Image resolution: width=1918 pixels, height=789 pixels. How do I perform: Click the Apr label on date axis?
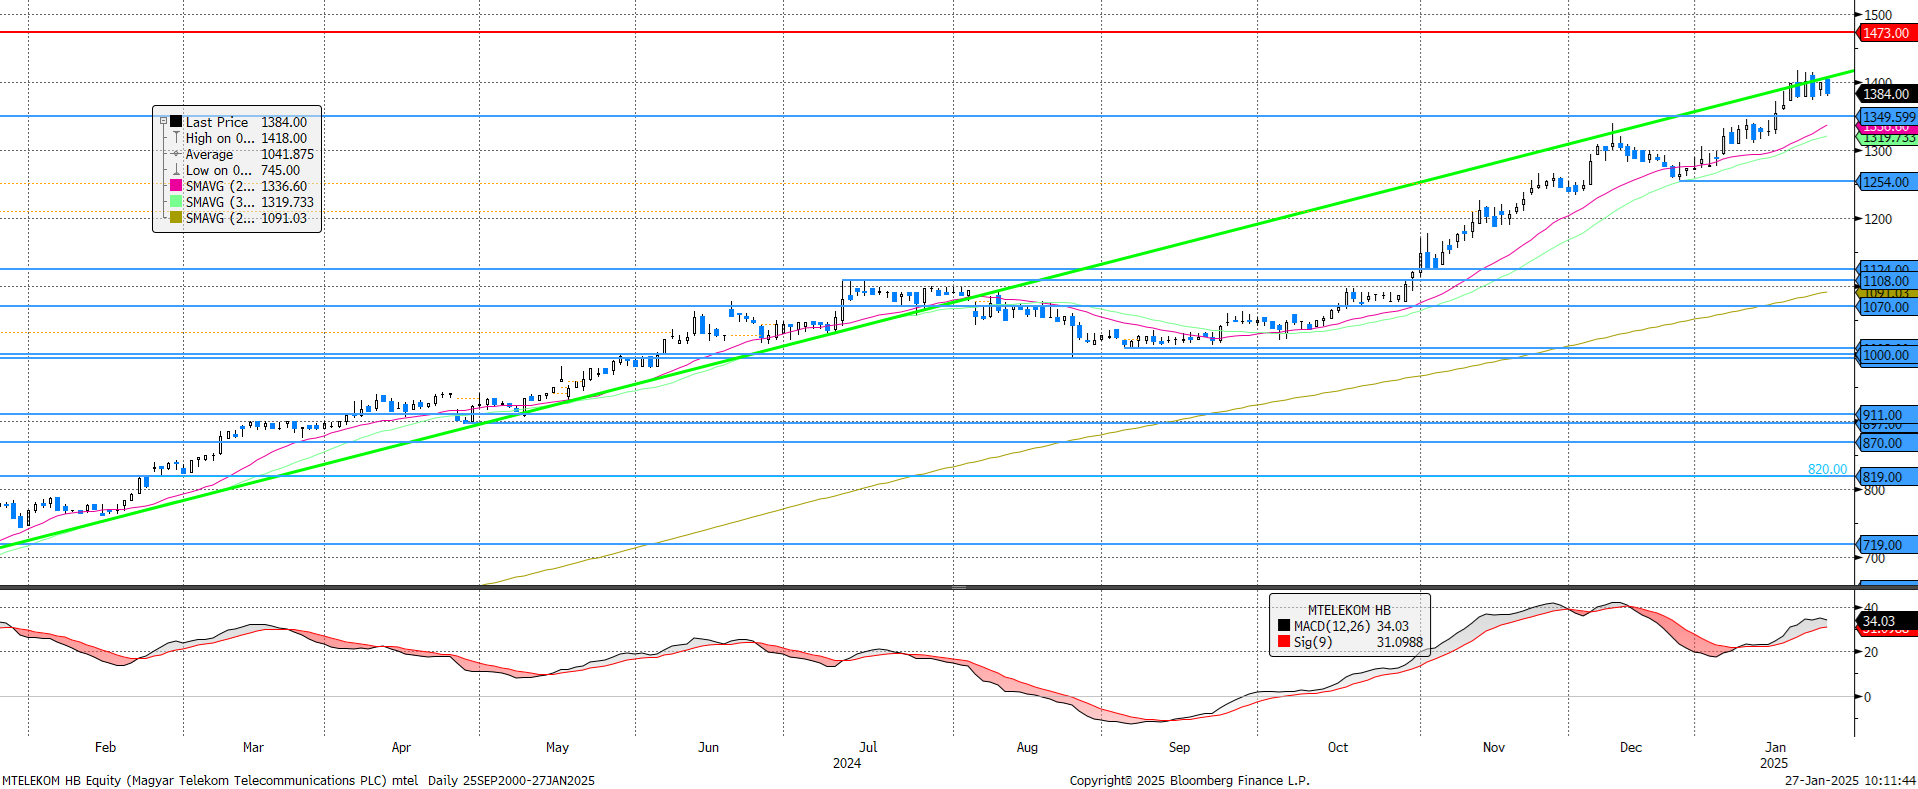[x=401, y=747]
